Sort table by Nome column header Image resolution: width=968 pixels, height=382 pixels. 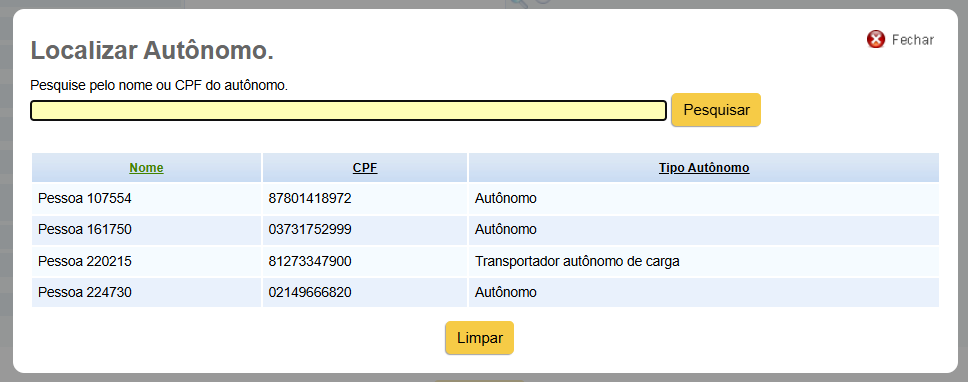tap(146, 168)
